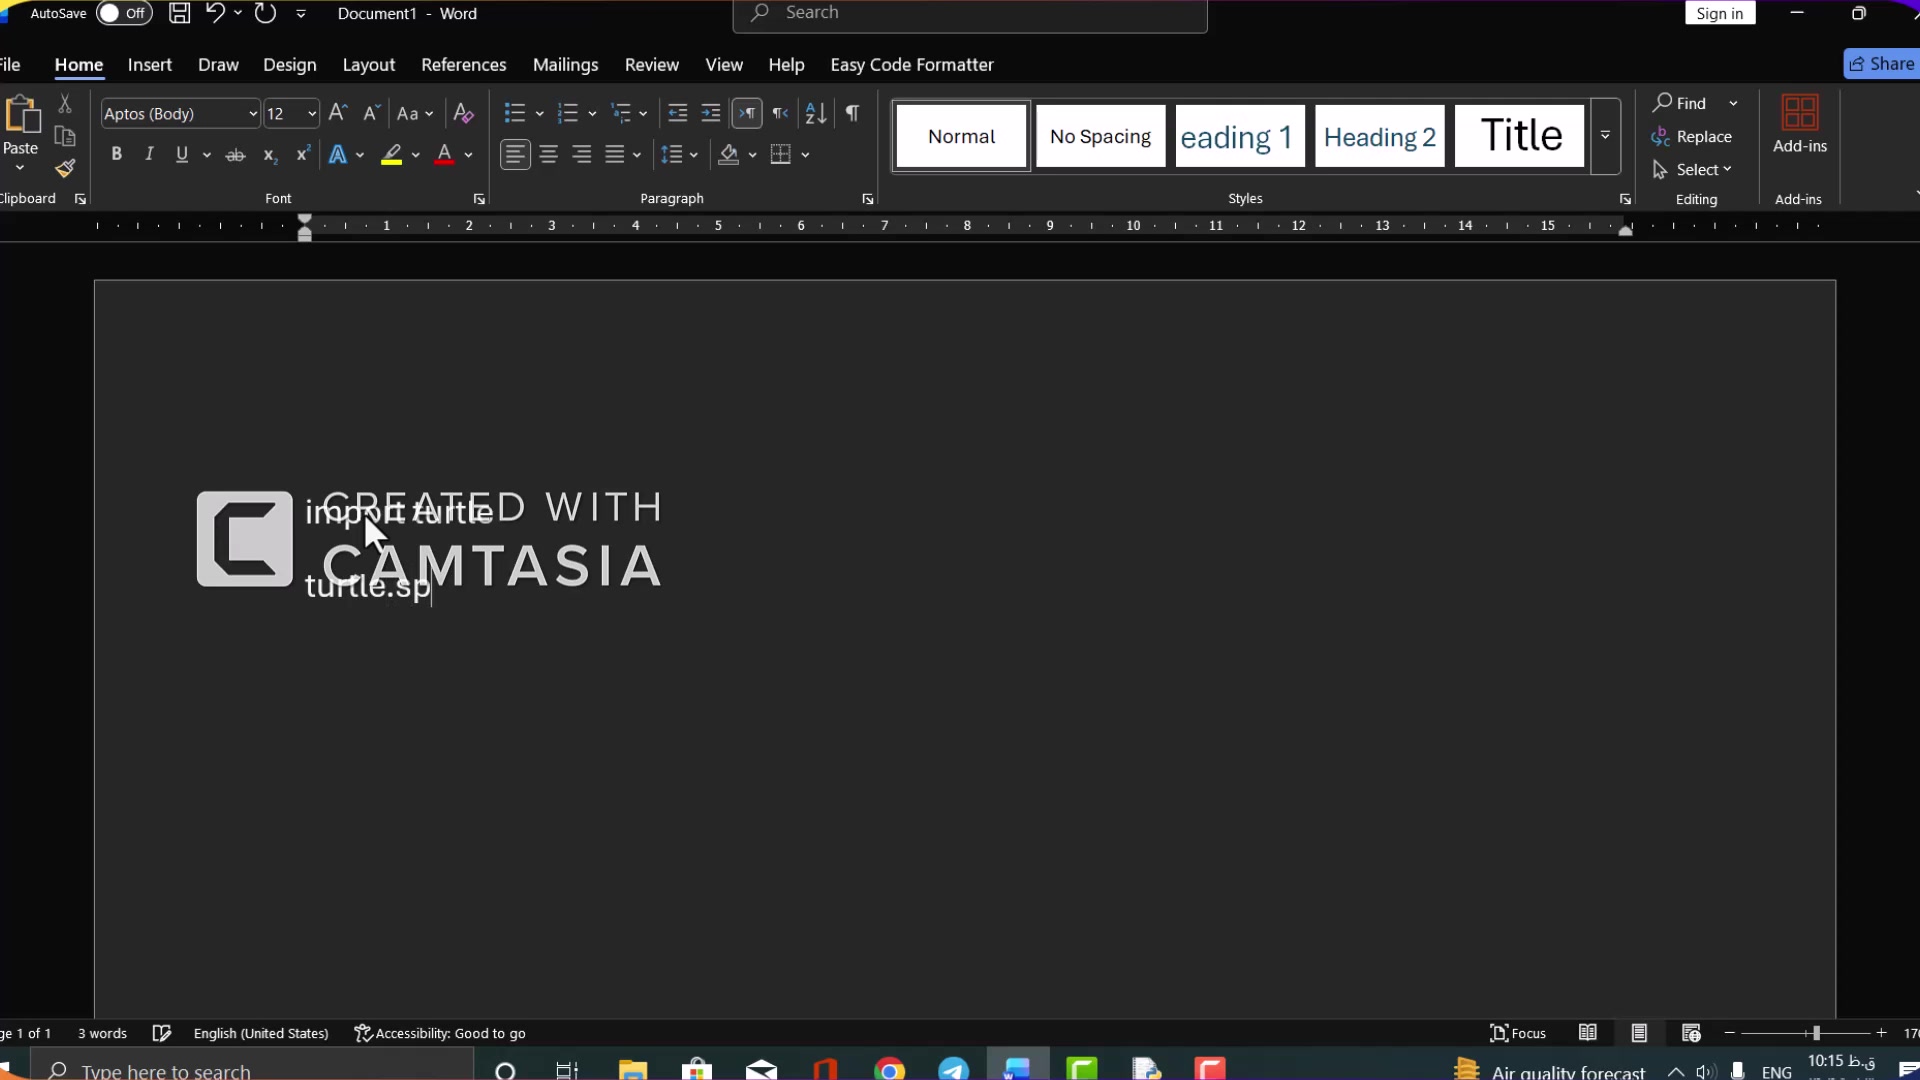Image resolution: width=1920 pixels, height=1080 pixels.
Task: Open the font size dropdown
Action: coord(312,114)
